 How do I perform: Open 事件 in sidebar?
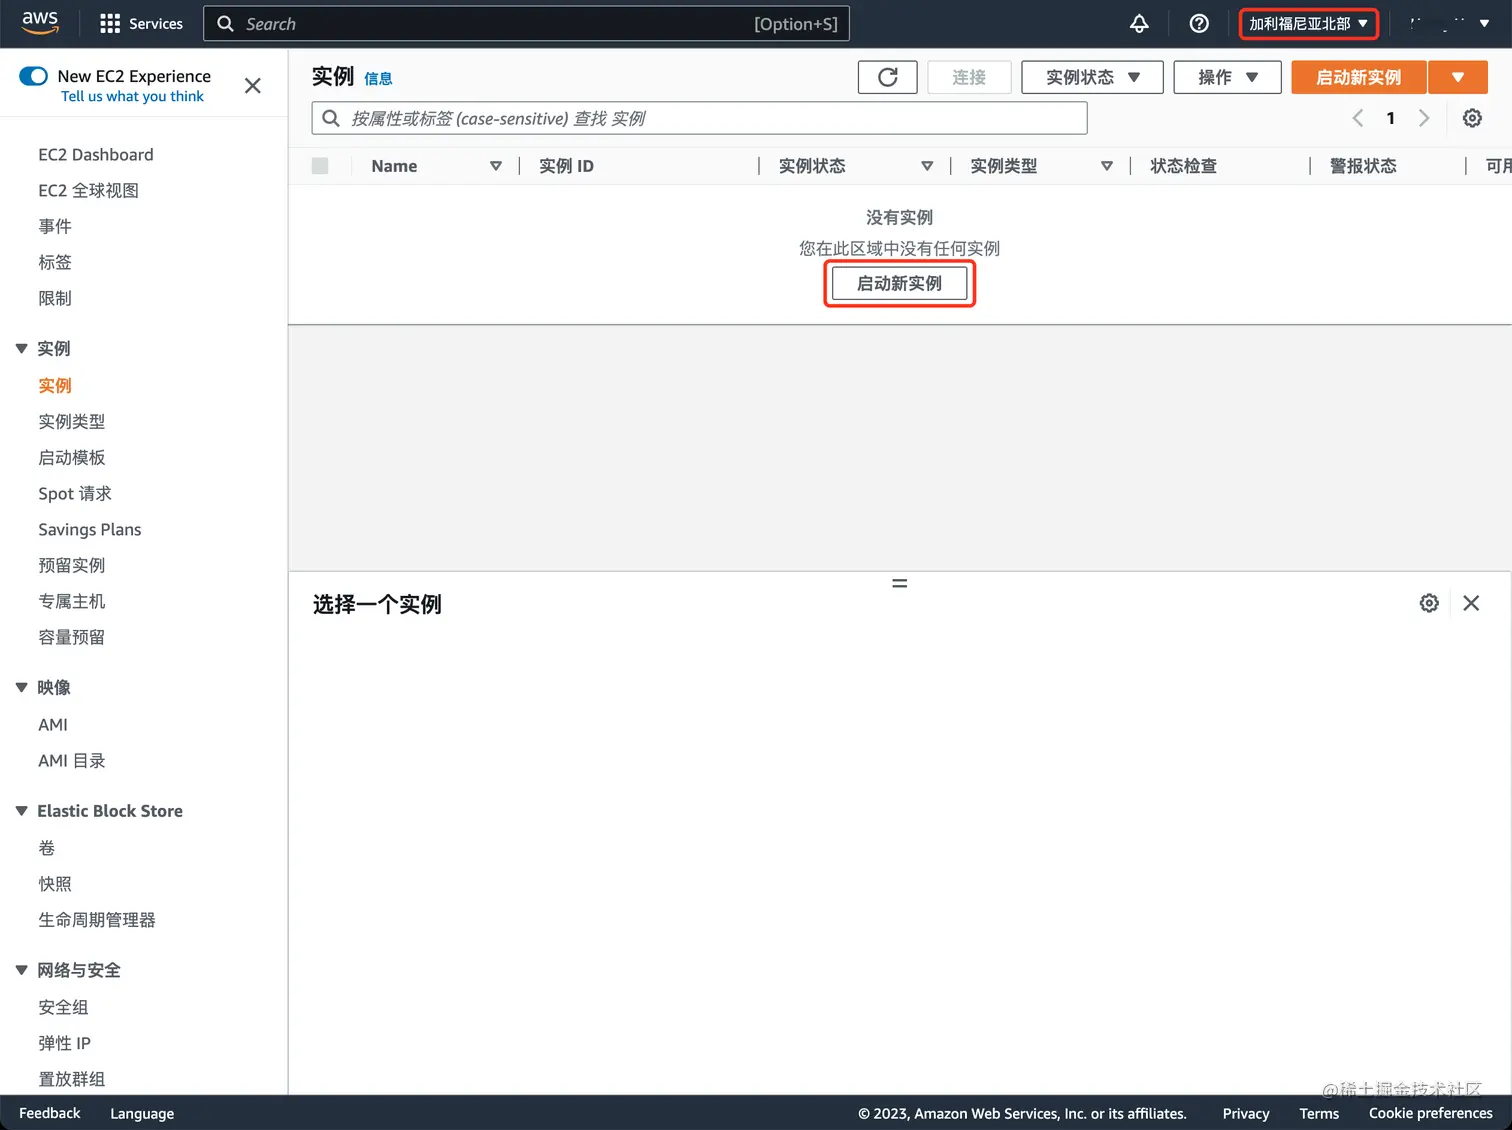click(55, 227)
